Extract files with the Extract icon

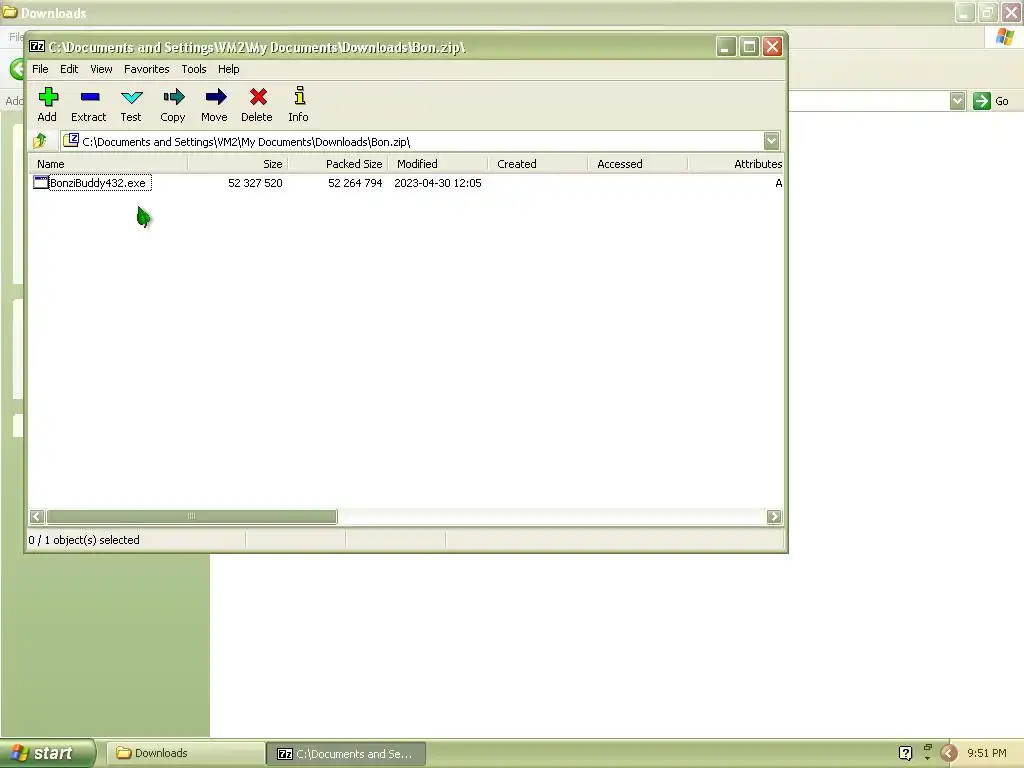point(89,97)
